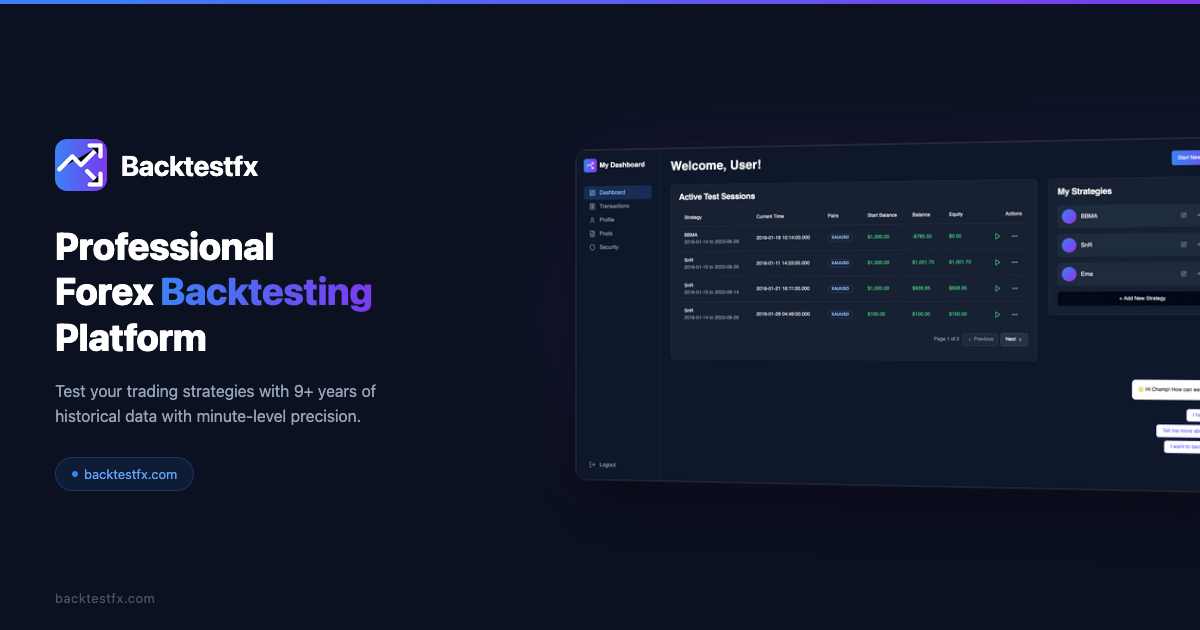Screen dimensions: 1200x630
Task: Click the Backtestfx arrow chart logo
Action: tap(81, 165)
